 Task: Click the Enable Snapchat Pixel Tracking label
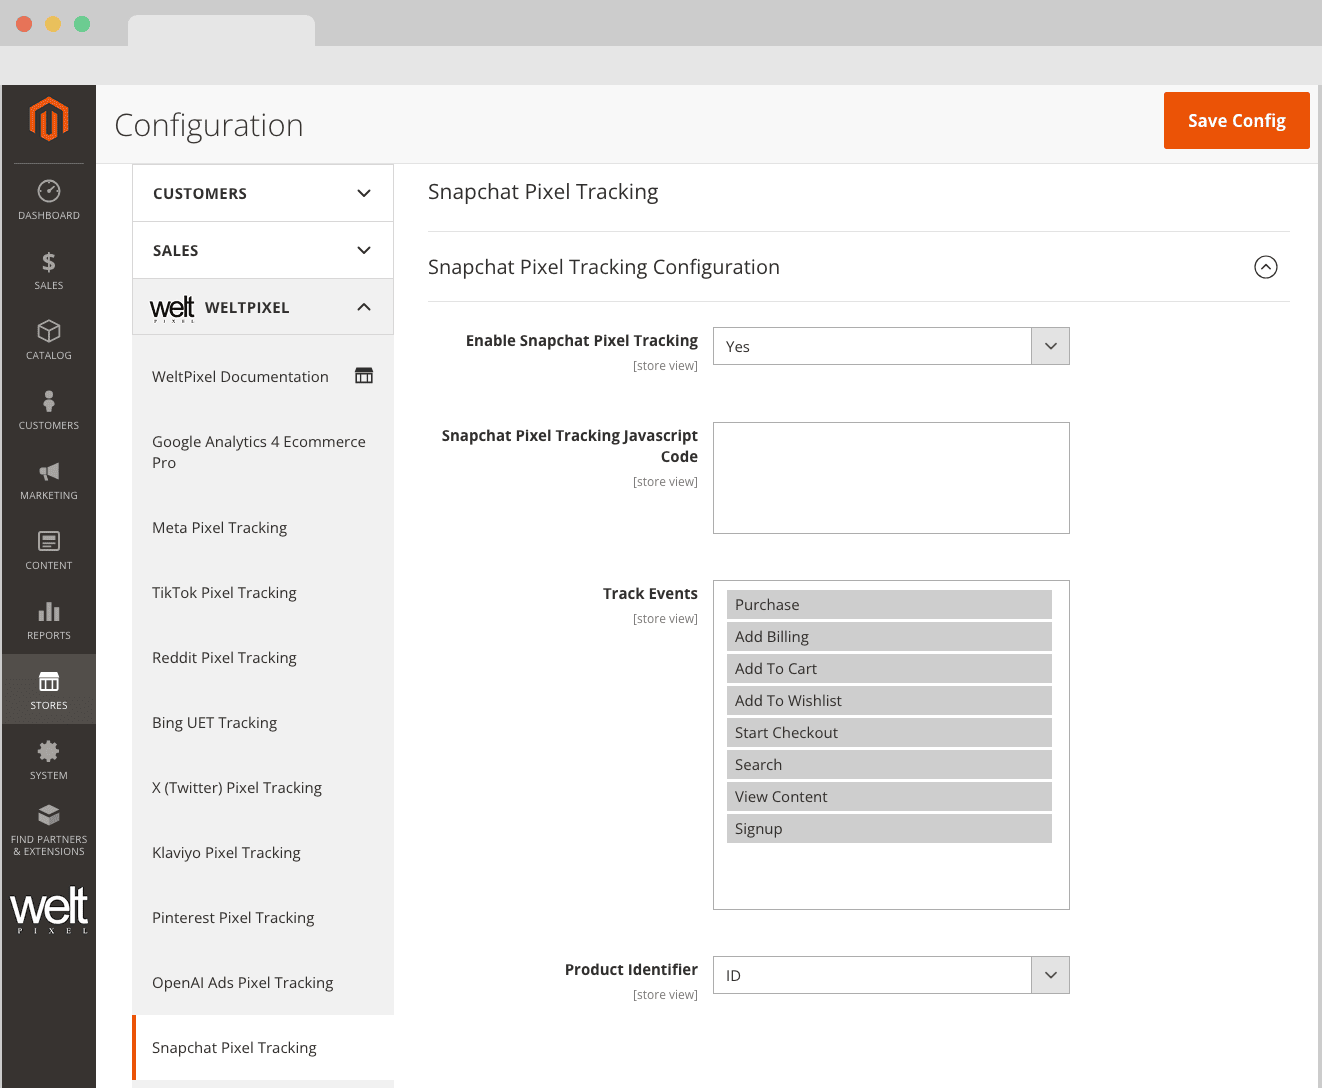(582, 341)
